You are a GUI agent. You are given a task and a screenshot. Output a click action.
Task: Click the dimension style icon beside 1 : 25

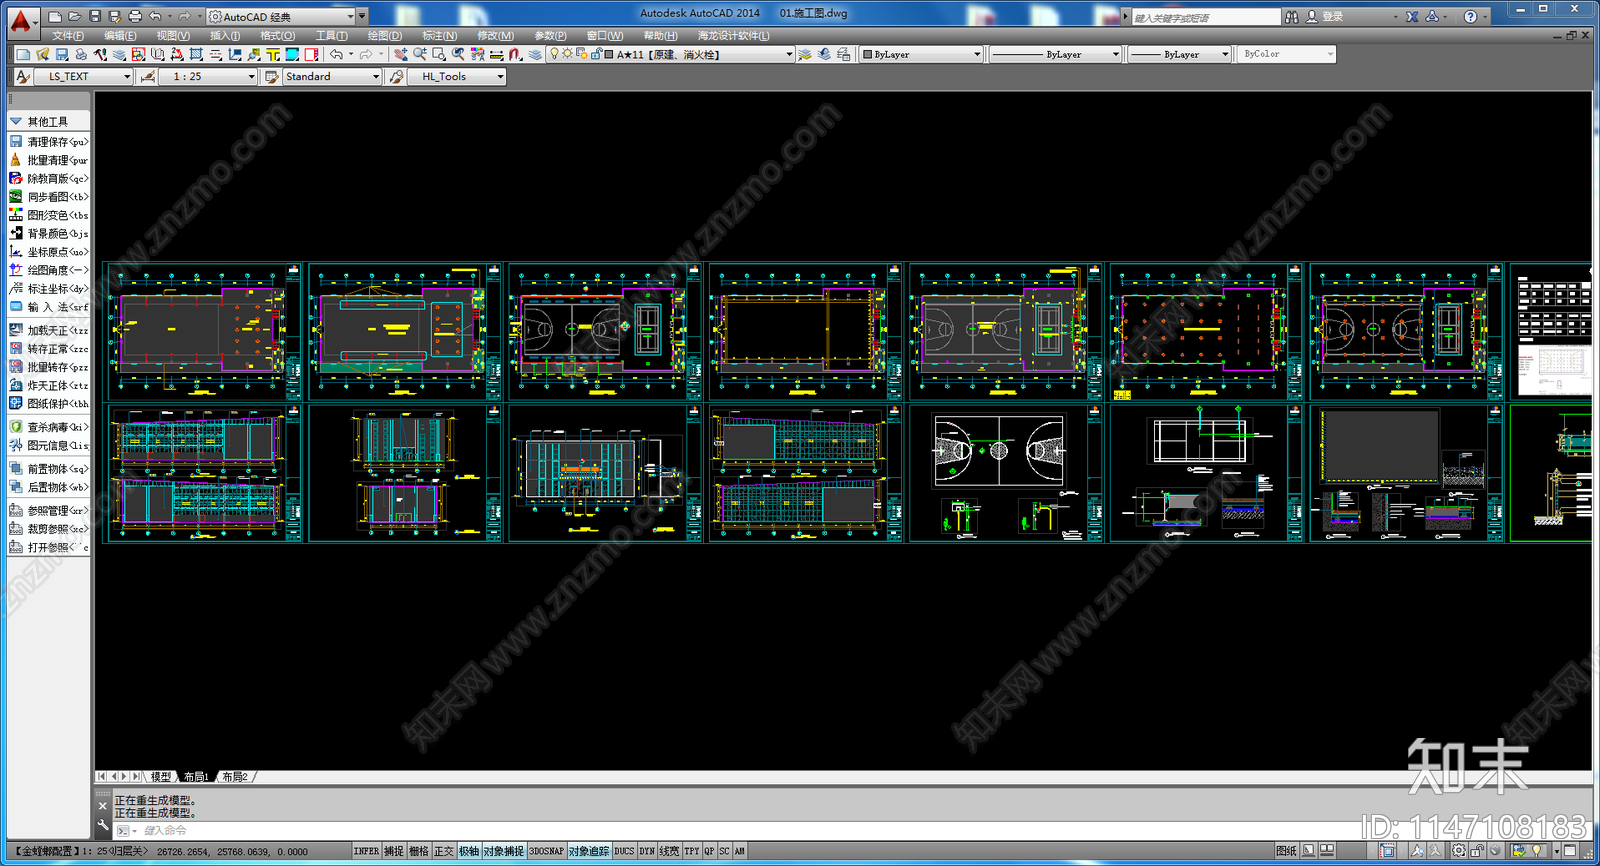click(148, 76)
